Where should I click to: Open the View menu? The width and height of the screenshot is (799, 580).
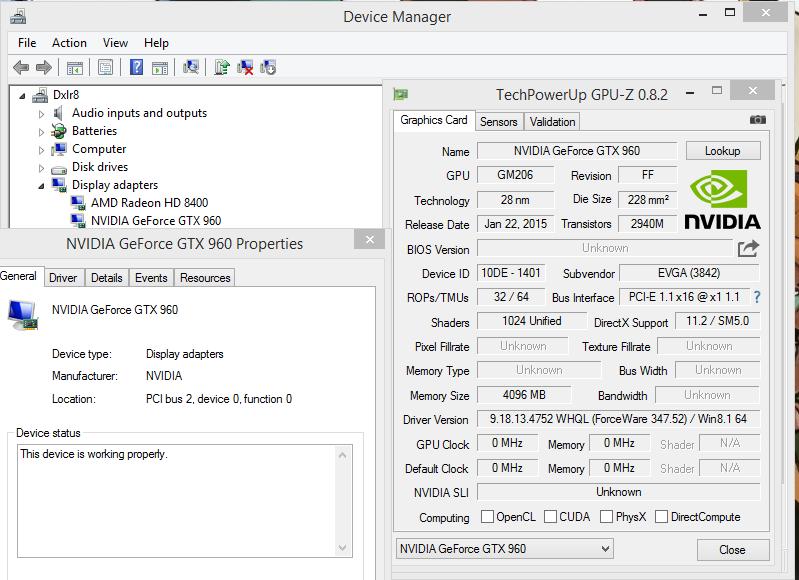tap(115, 43)
